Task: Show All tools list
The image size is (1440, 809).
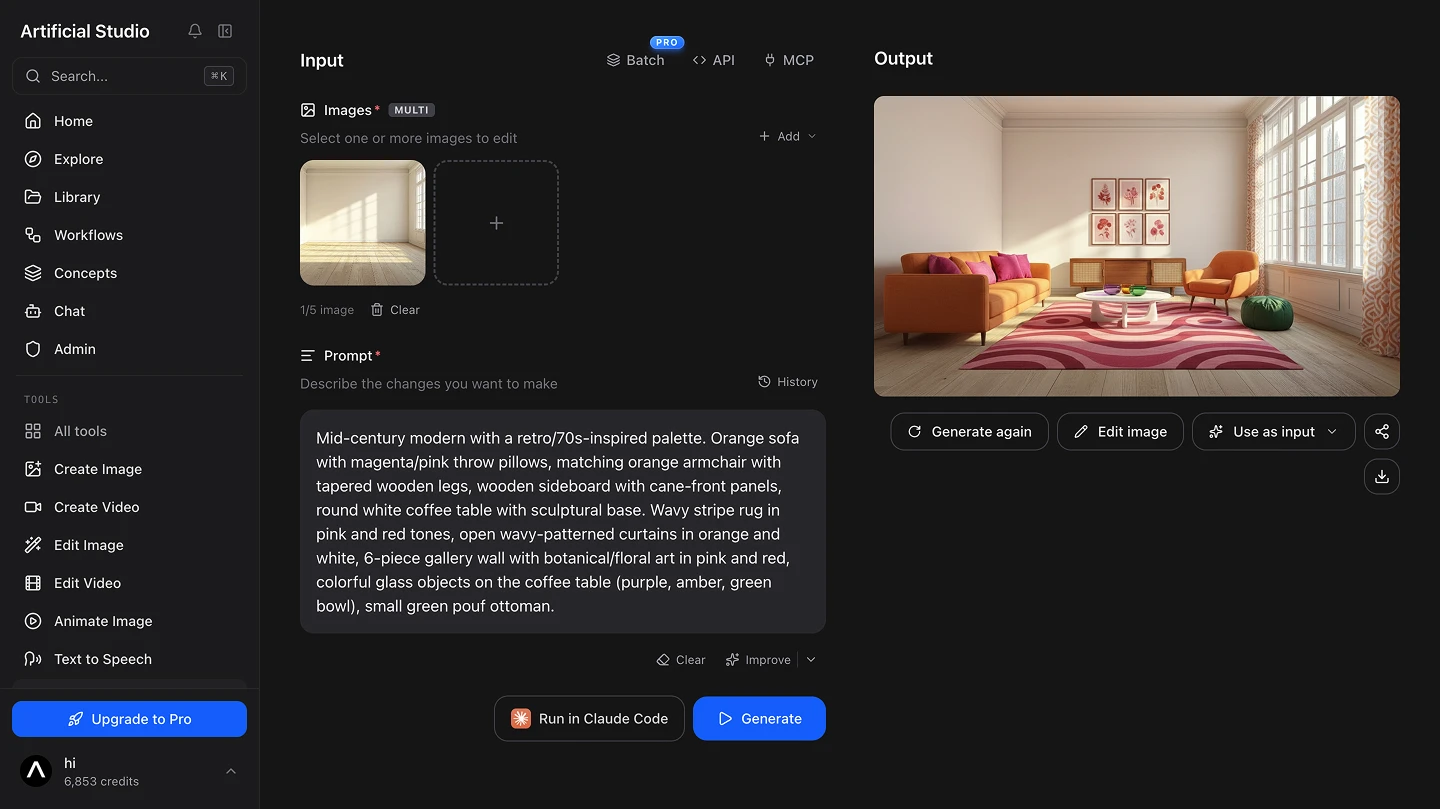Action: pos(129,431)
